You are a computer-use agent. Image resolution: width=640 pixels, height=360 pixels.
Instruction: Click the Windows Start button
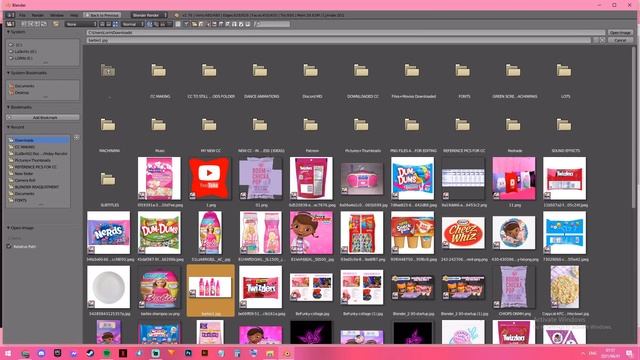click(x=8, y=353)
